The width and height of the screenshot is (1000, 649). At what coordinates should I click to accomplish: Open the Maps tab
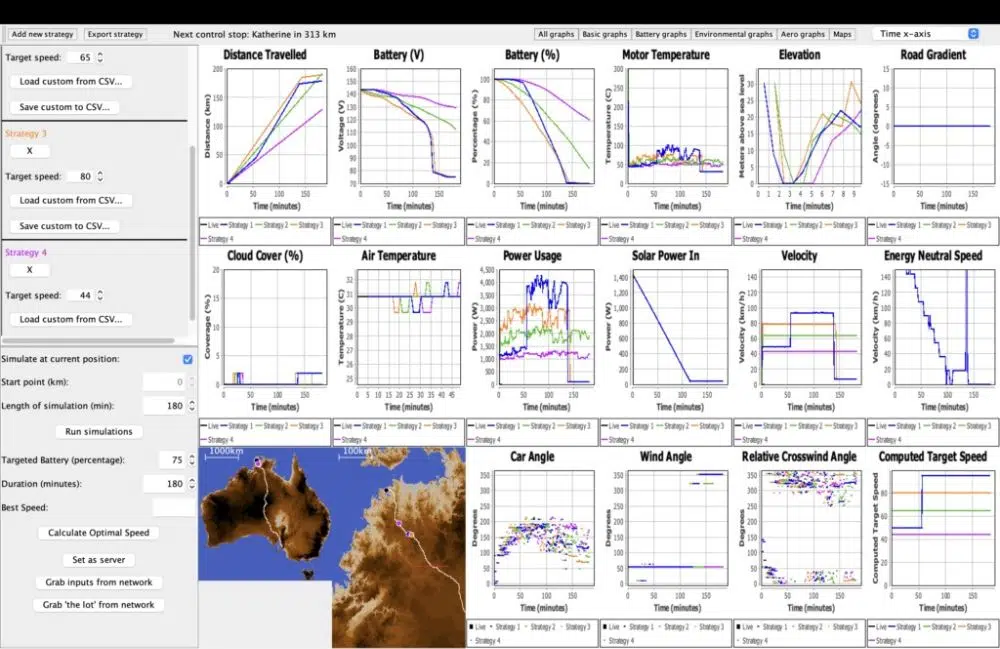(x=843, y=34)
